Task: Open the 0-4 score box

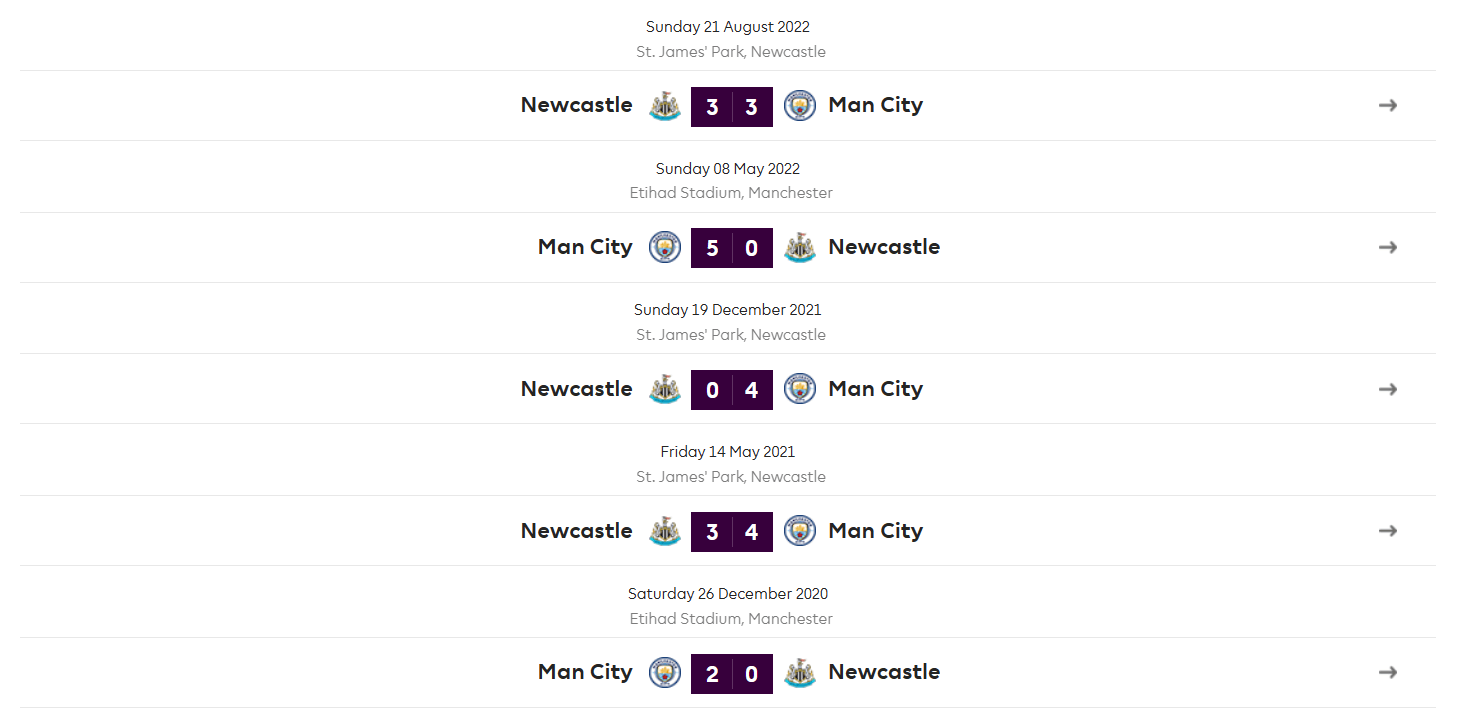Action: coord(732,389)
